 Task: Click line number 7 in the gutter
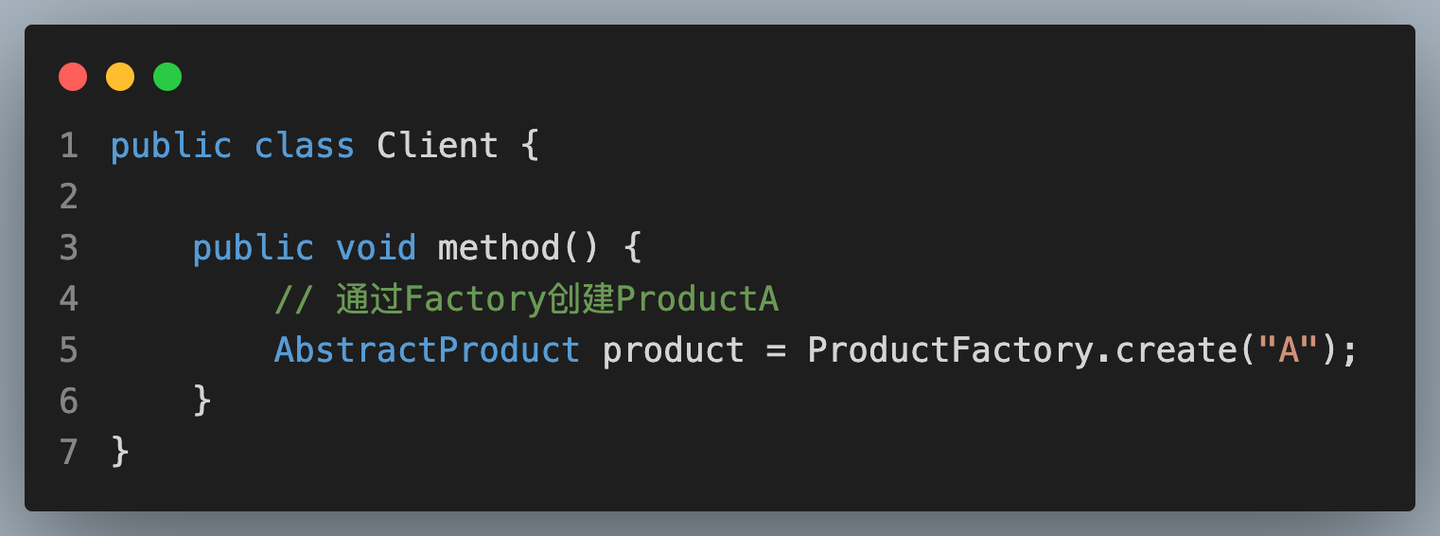point(68,452)
